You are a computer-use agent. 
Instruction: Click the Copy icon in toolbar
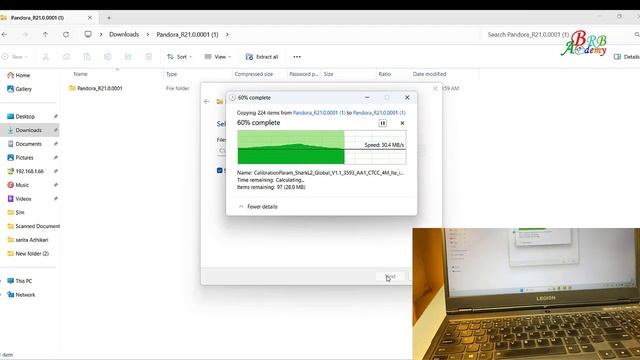pyautogui.click(x=66, y=57)
